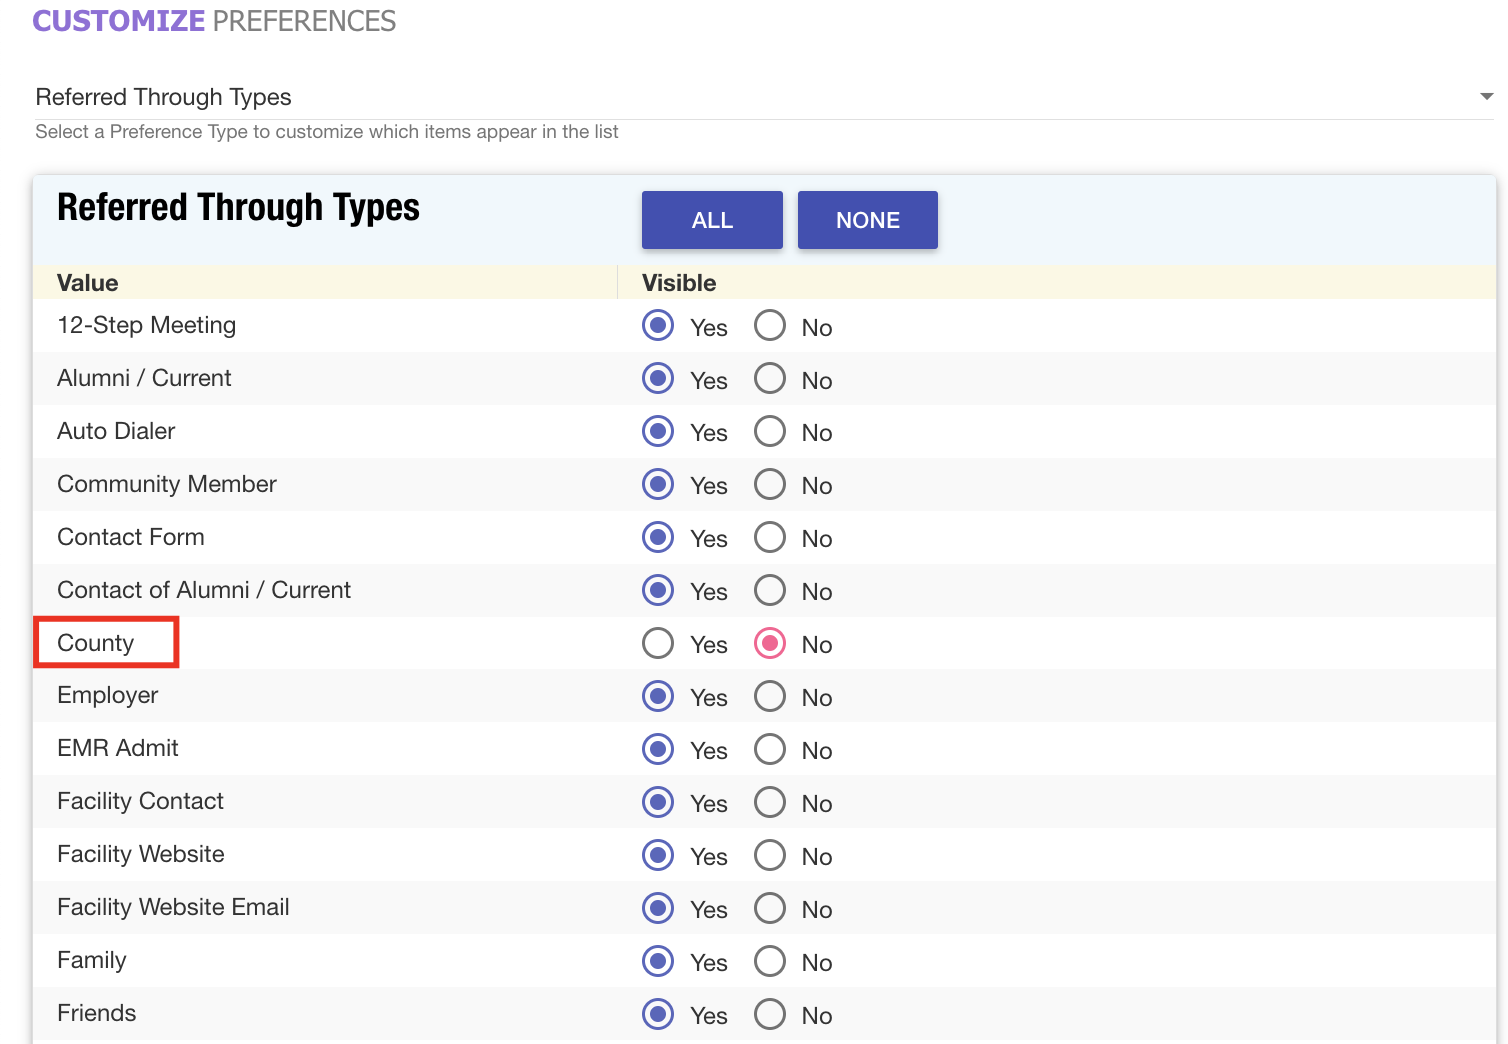Choose No for Contact Form row
Image resolution: width=1508 pixels, height=1044 pixels.
(x=770, y=538)
